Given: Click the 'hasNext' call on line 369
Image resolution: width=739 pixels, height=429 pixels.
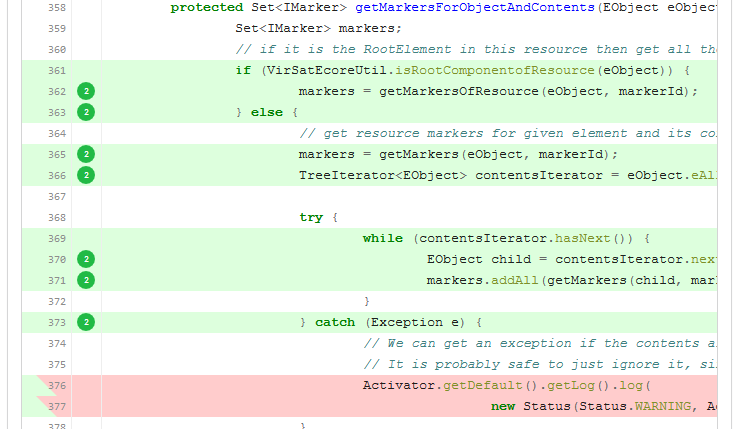Looking at the screenshot, I should tap(583, 238).
